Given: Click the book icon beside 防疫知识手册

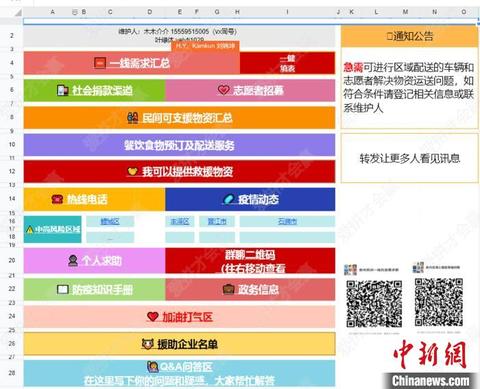Looking at the screenshot, I should pyautogui.click(x=63, y=289).
